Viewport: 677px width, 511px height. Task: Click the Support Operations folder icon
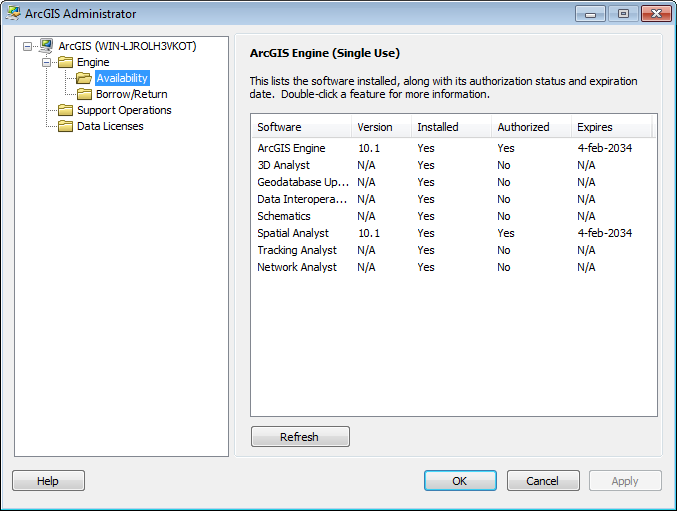[x=66, y=110]
